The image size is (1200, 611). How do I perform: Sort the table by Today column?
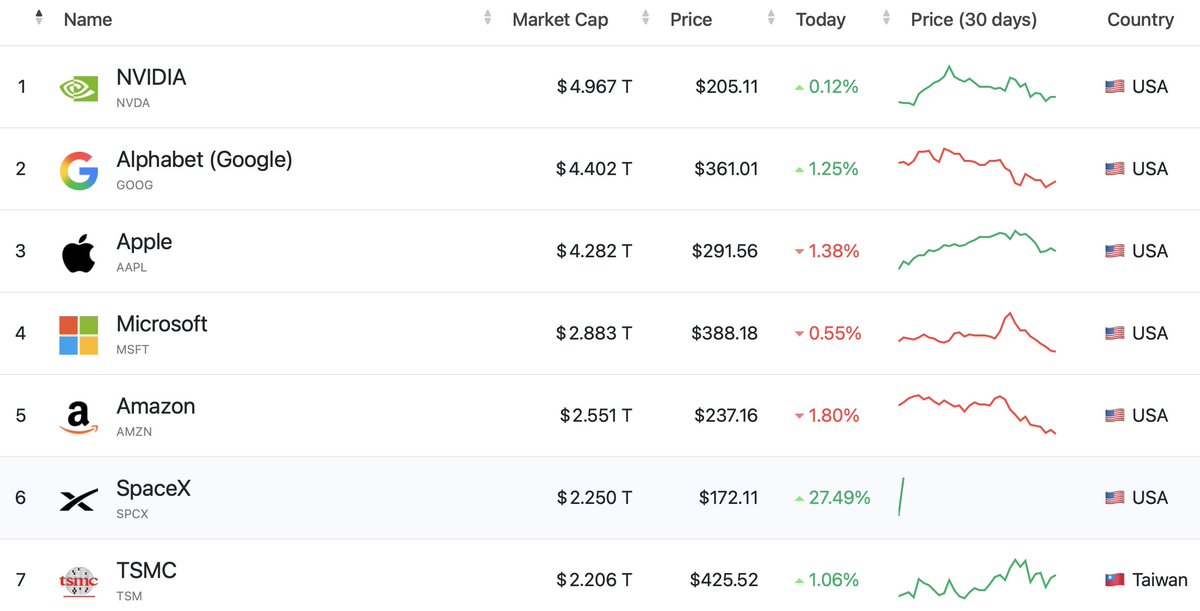point(820,19)
